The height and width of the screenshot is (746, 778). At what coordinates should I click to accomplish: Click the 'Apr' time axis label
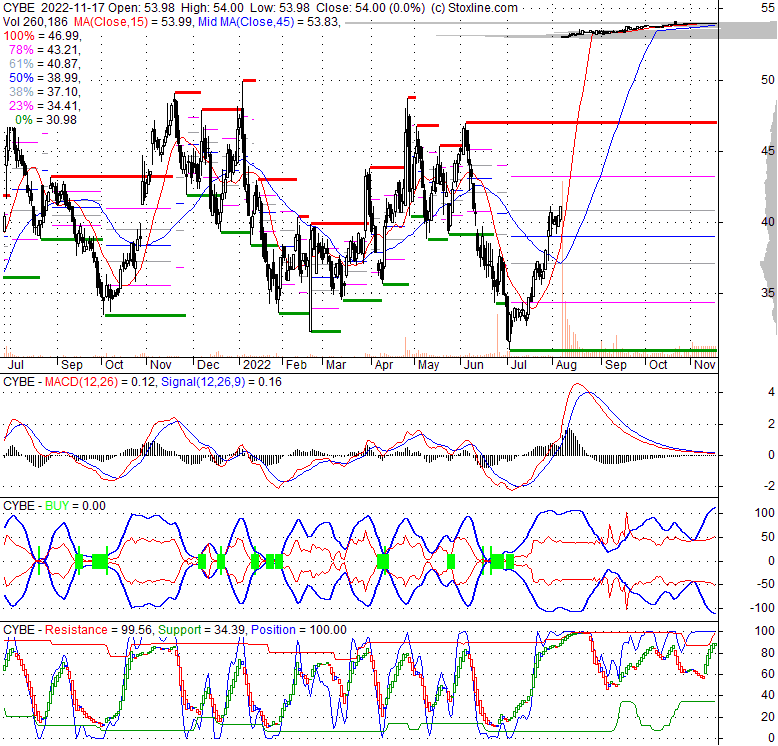coord(384,365)
